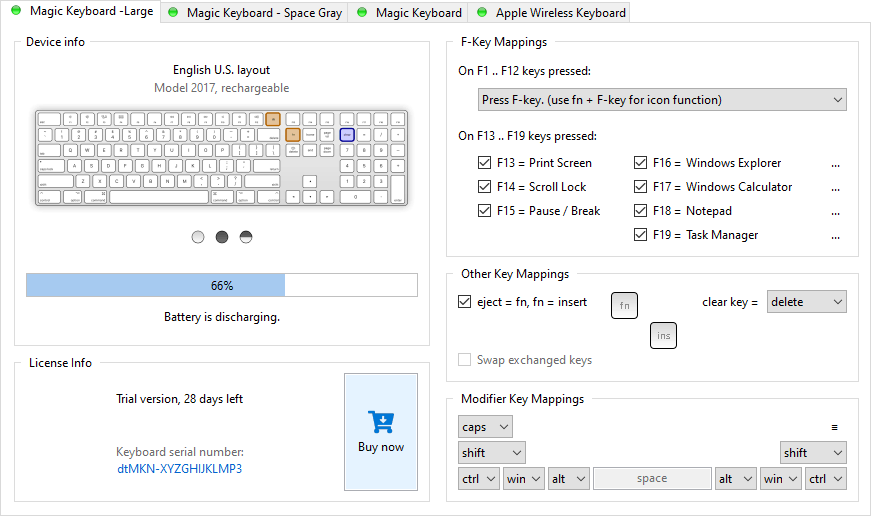The image size is (871, 516).
Task: Click the fn key icon
Action: (624, 305)
